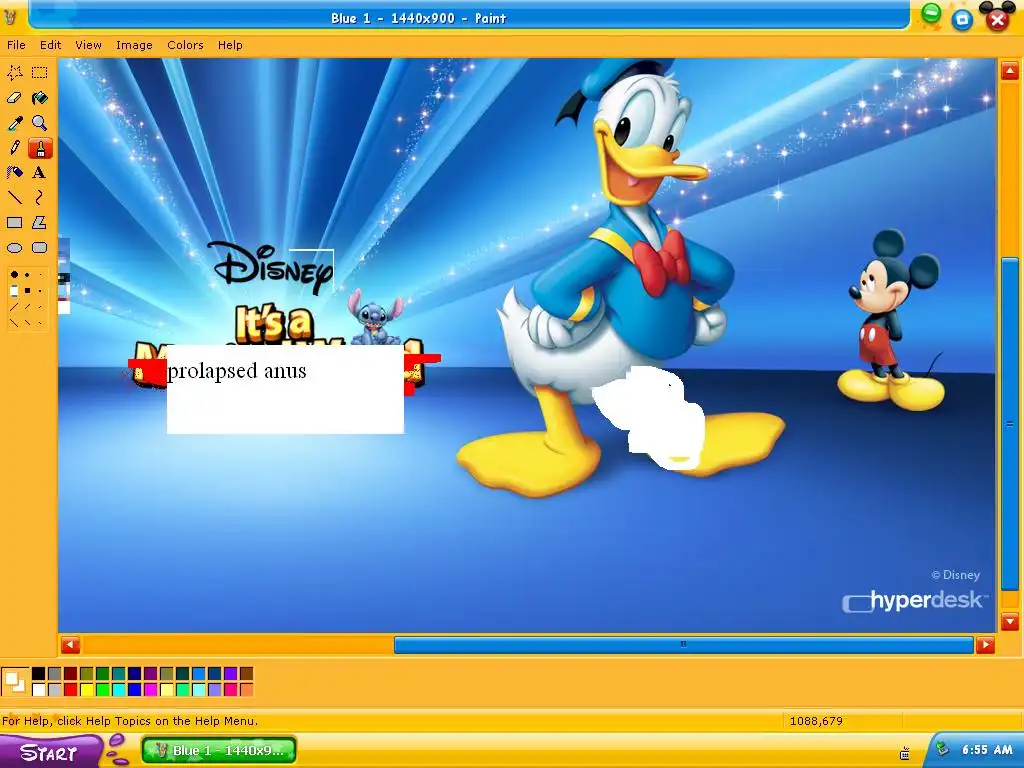The image size is (1024, 768).
Task: Pick the Rounded Rectangle tool
Action: tap(40, 248)
